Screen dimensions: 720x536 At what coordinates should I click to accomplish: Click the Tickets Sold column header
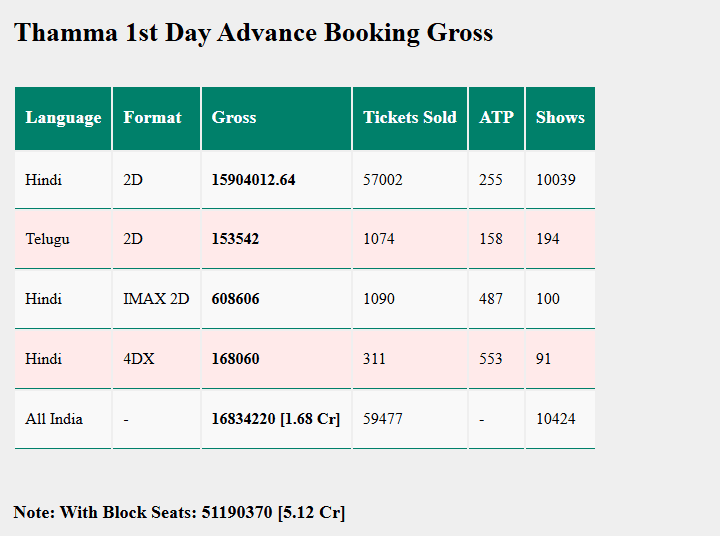[409, 118]
